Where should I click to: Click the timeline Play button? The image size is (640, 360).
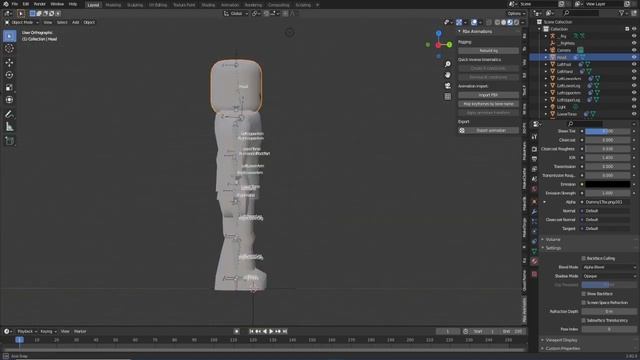point(271,331)
